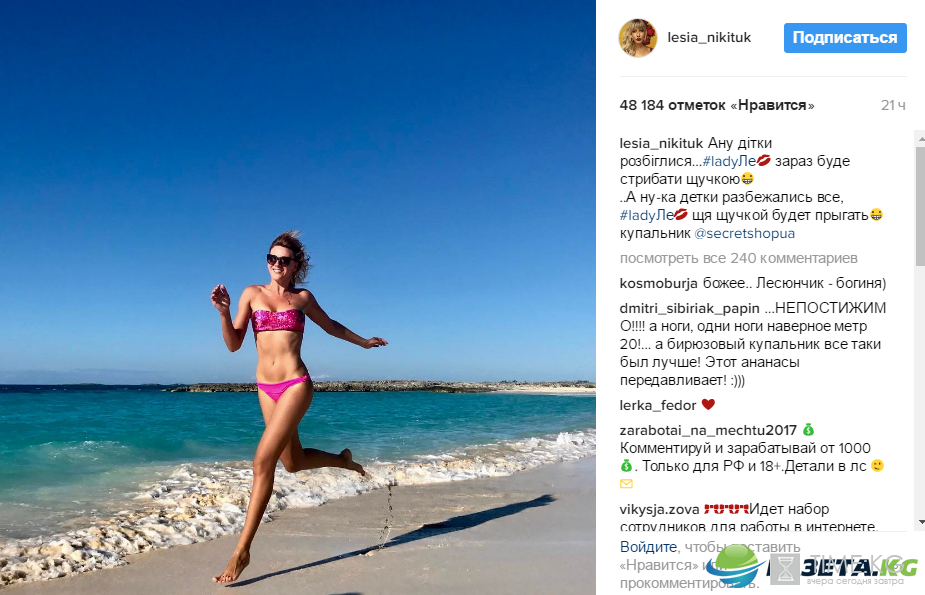
Task: Open kosmoburja commenter profile
Action: click(658, 283)
